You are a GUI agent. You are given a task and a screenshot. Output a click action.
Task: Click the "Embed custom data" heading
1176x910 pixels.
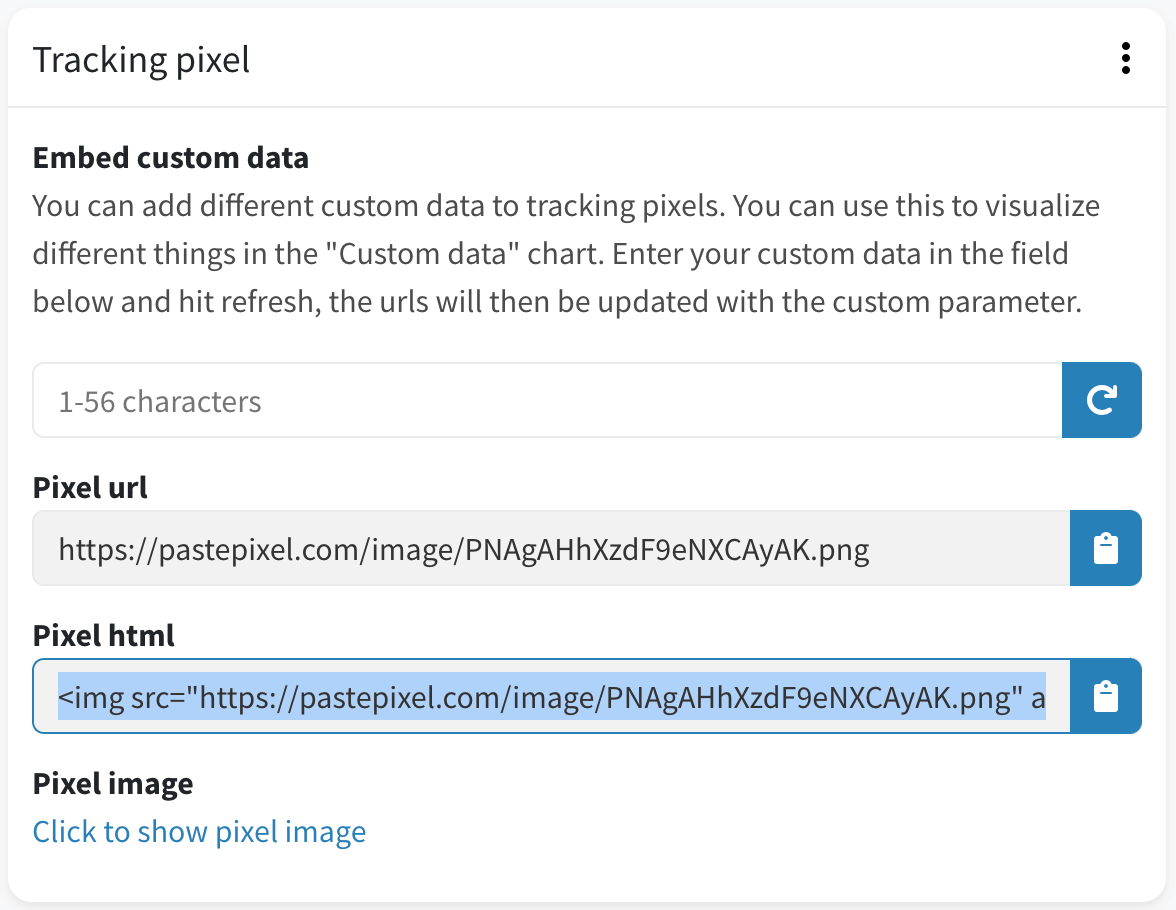point(170,158)
